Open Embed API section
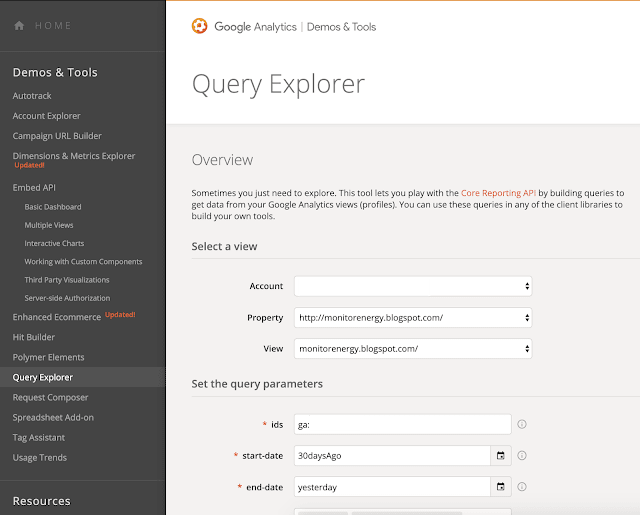The width and height of the screenshot is (640, 515). [34, 188]
